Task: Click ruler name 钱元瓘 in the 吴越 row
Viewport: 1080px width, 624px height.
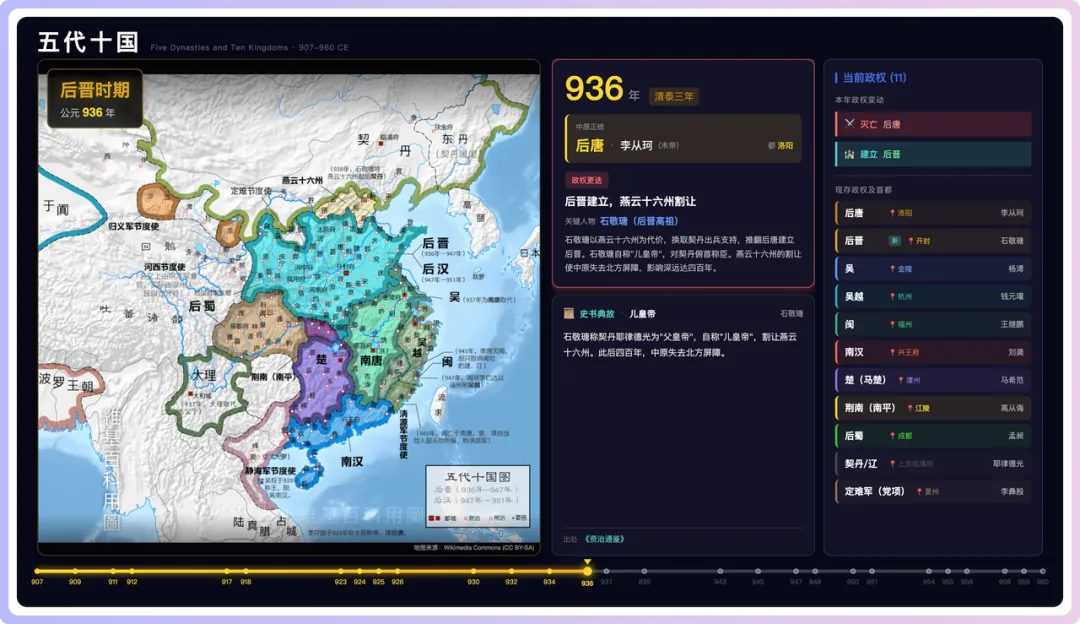Action: point(1012,297)
